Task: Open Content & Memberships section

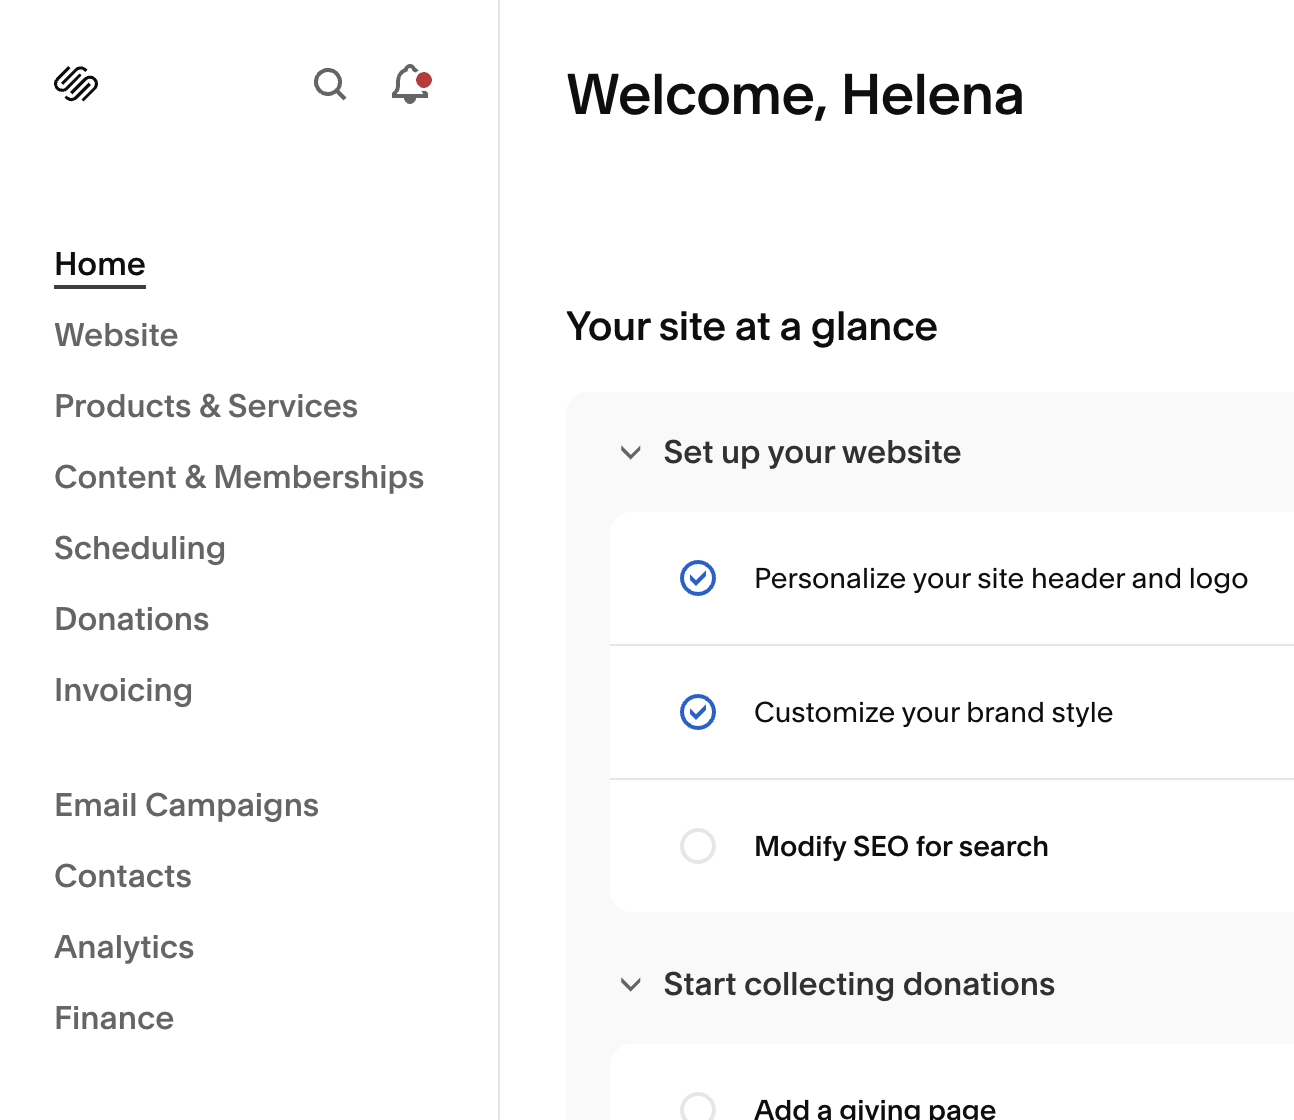Action: click(239, 477)
